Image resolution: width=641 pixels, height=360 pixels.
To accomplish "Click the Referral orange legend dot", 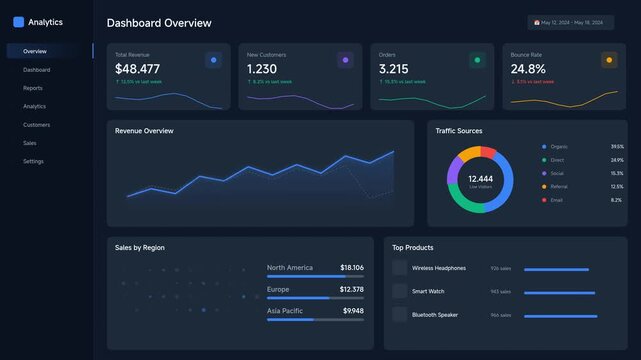I will pyautogui.click(x=544, y=187).
